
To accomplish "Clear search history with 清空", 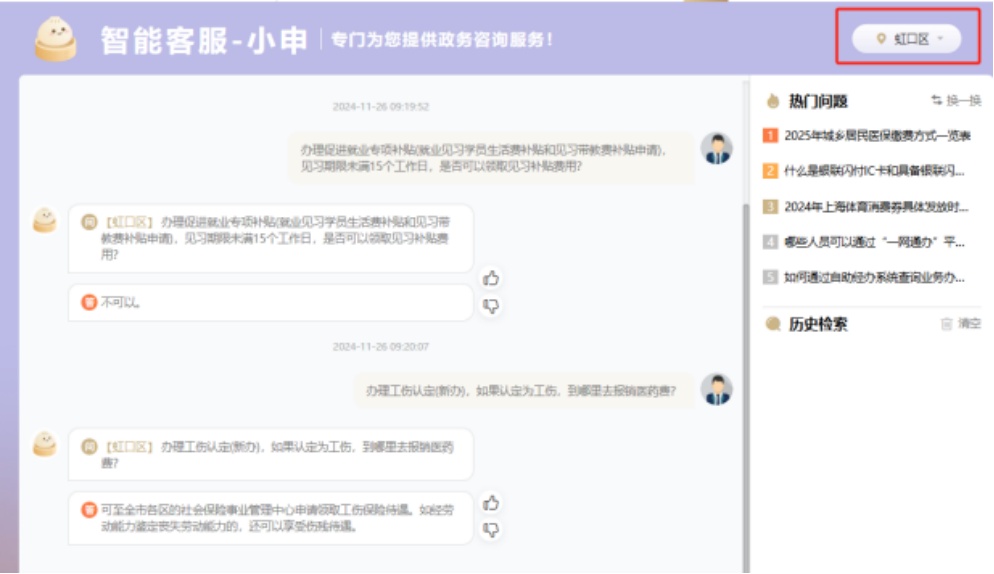I will click(x=961, y=324).
